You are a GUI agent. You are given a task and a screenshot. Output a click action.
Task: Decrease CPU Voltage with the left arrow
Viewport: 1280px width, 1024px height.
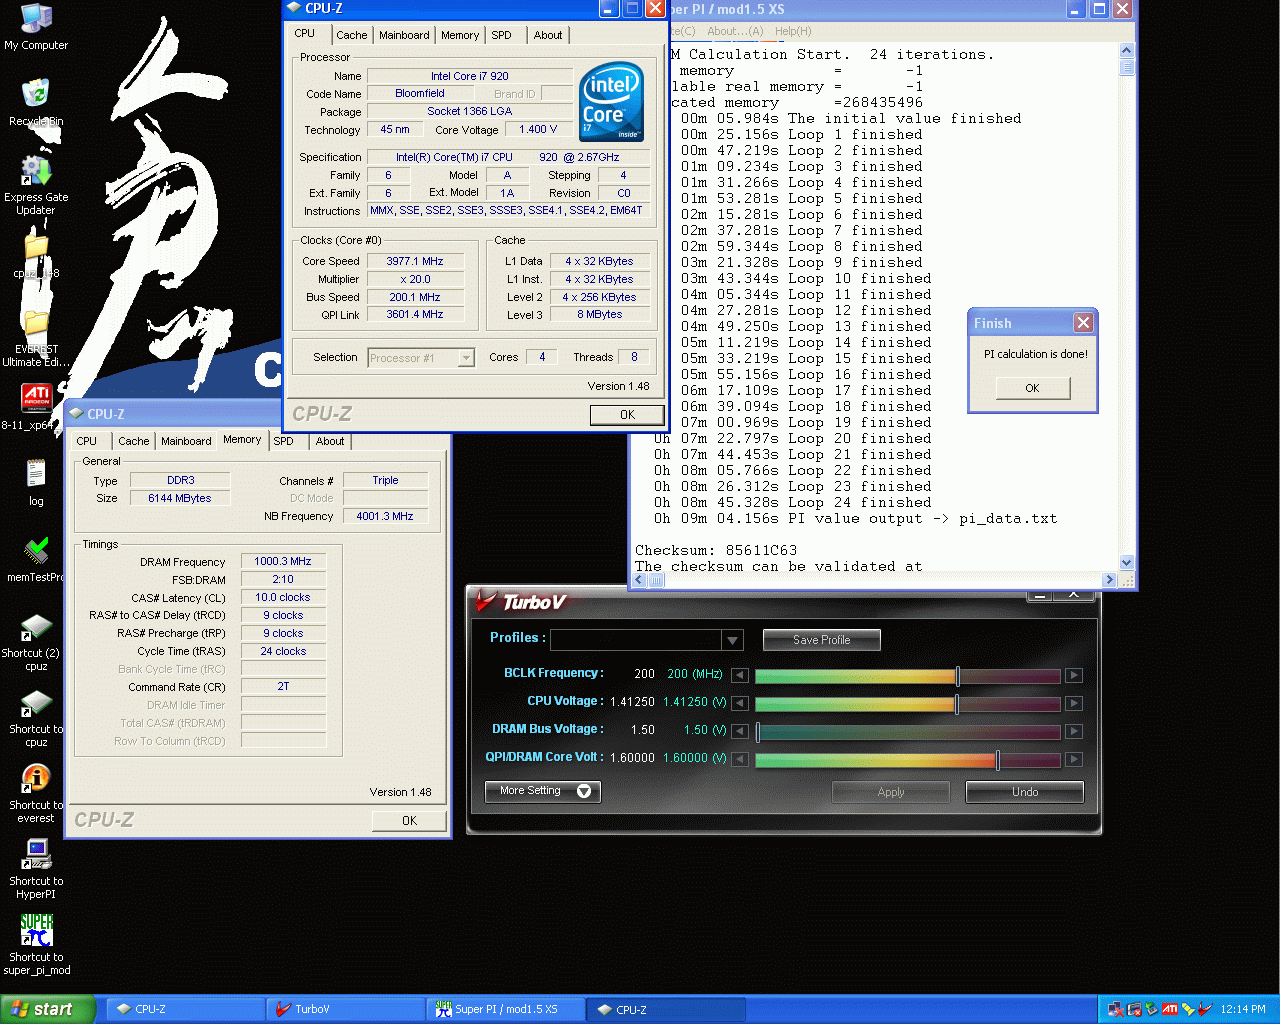point(740,703)
